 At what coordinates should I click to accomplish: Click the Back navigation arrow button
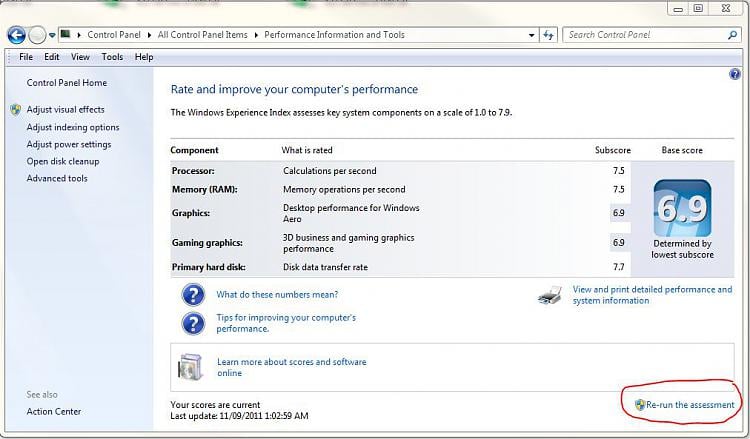point(16,35)
